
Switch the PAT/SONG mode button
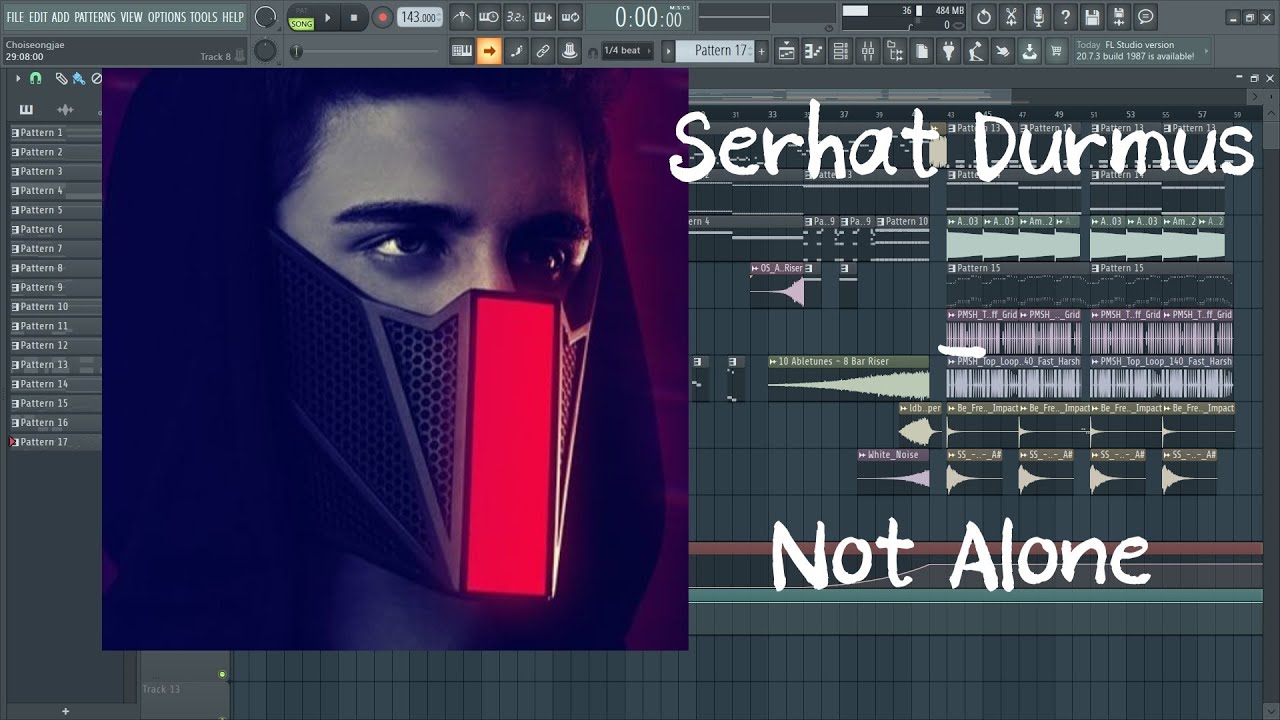300,17
